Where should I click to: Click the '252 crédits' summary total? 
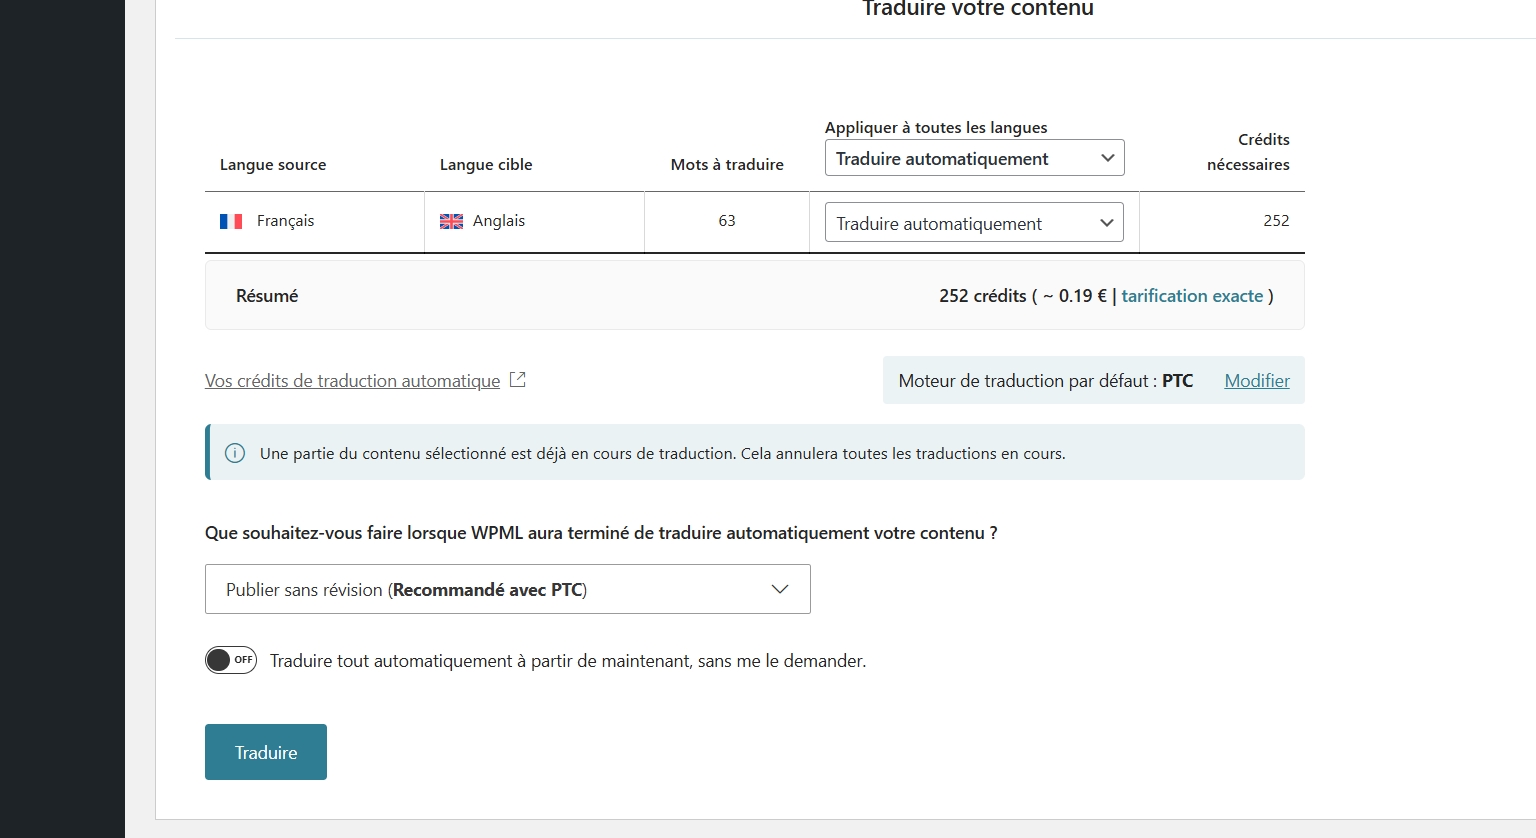coord(983,296)
